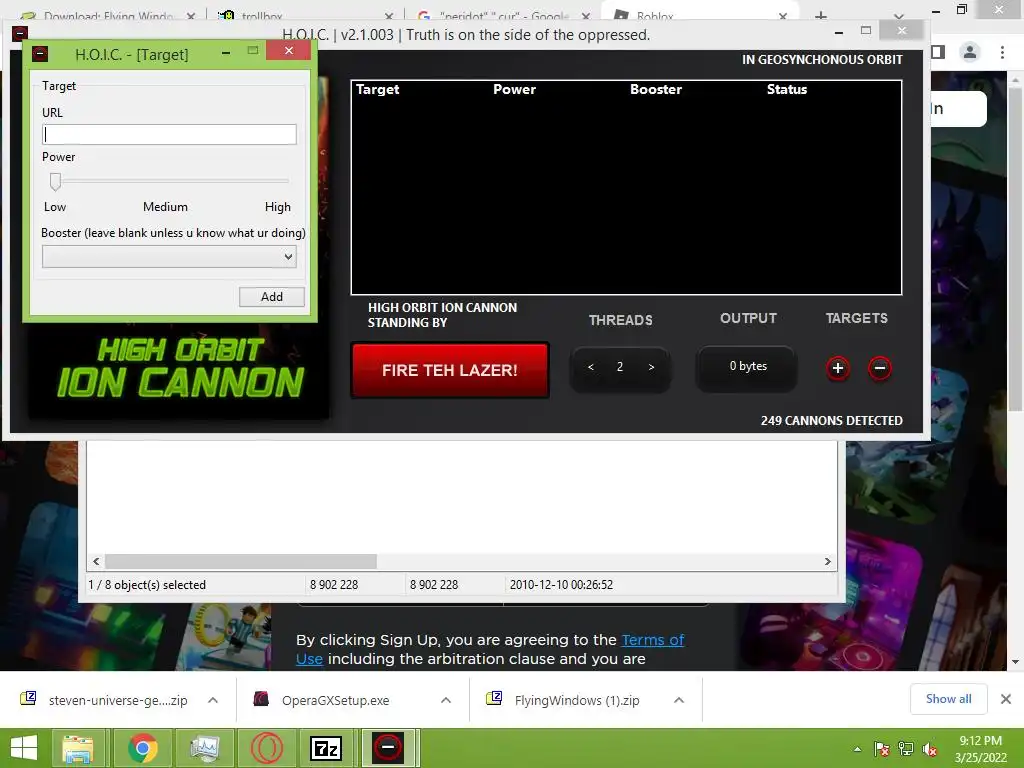Switch to H.O.I.C. in taskbar
This screenshot has width=1024, height=768.
pyautogui.click(x=388, y=748)
